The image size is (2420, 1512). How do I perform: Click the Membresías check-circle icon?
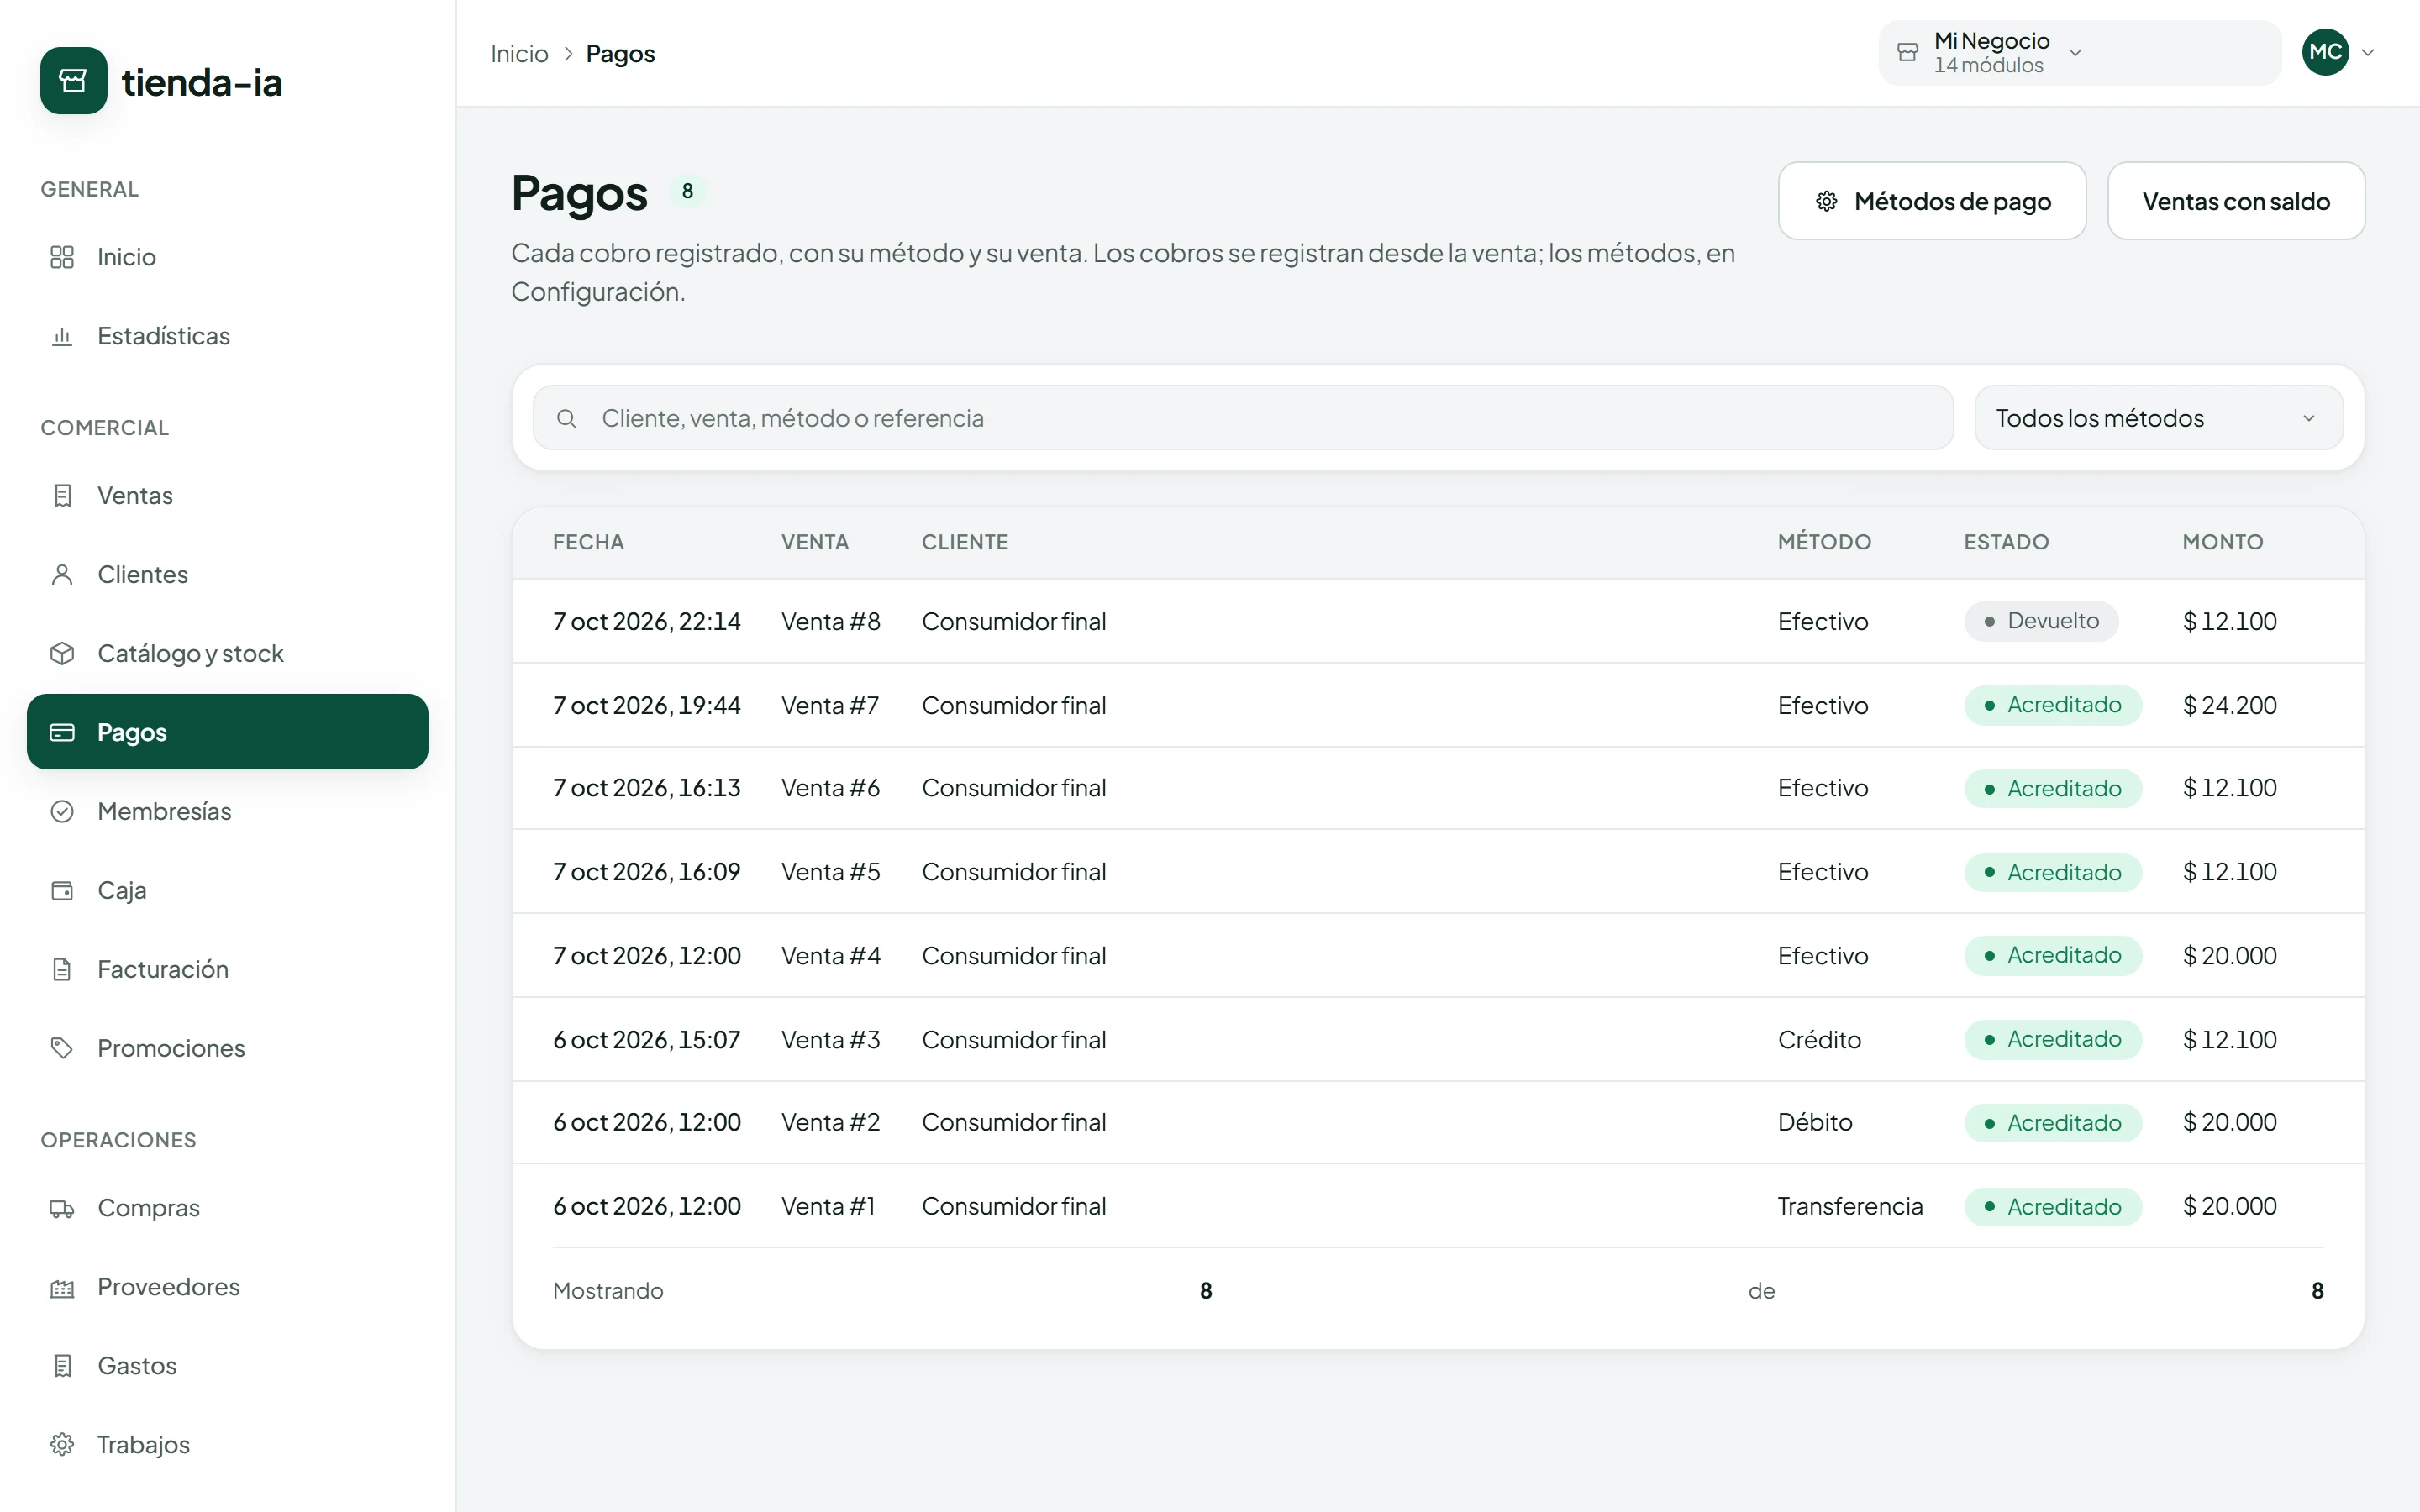pos(62,811)
